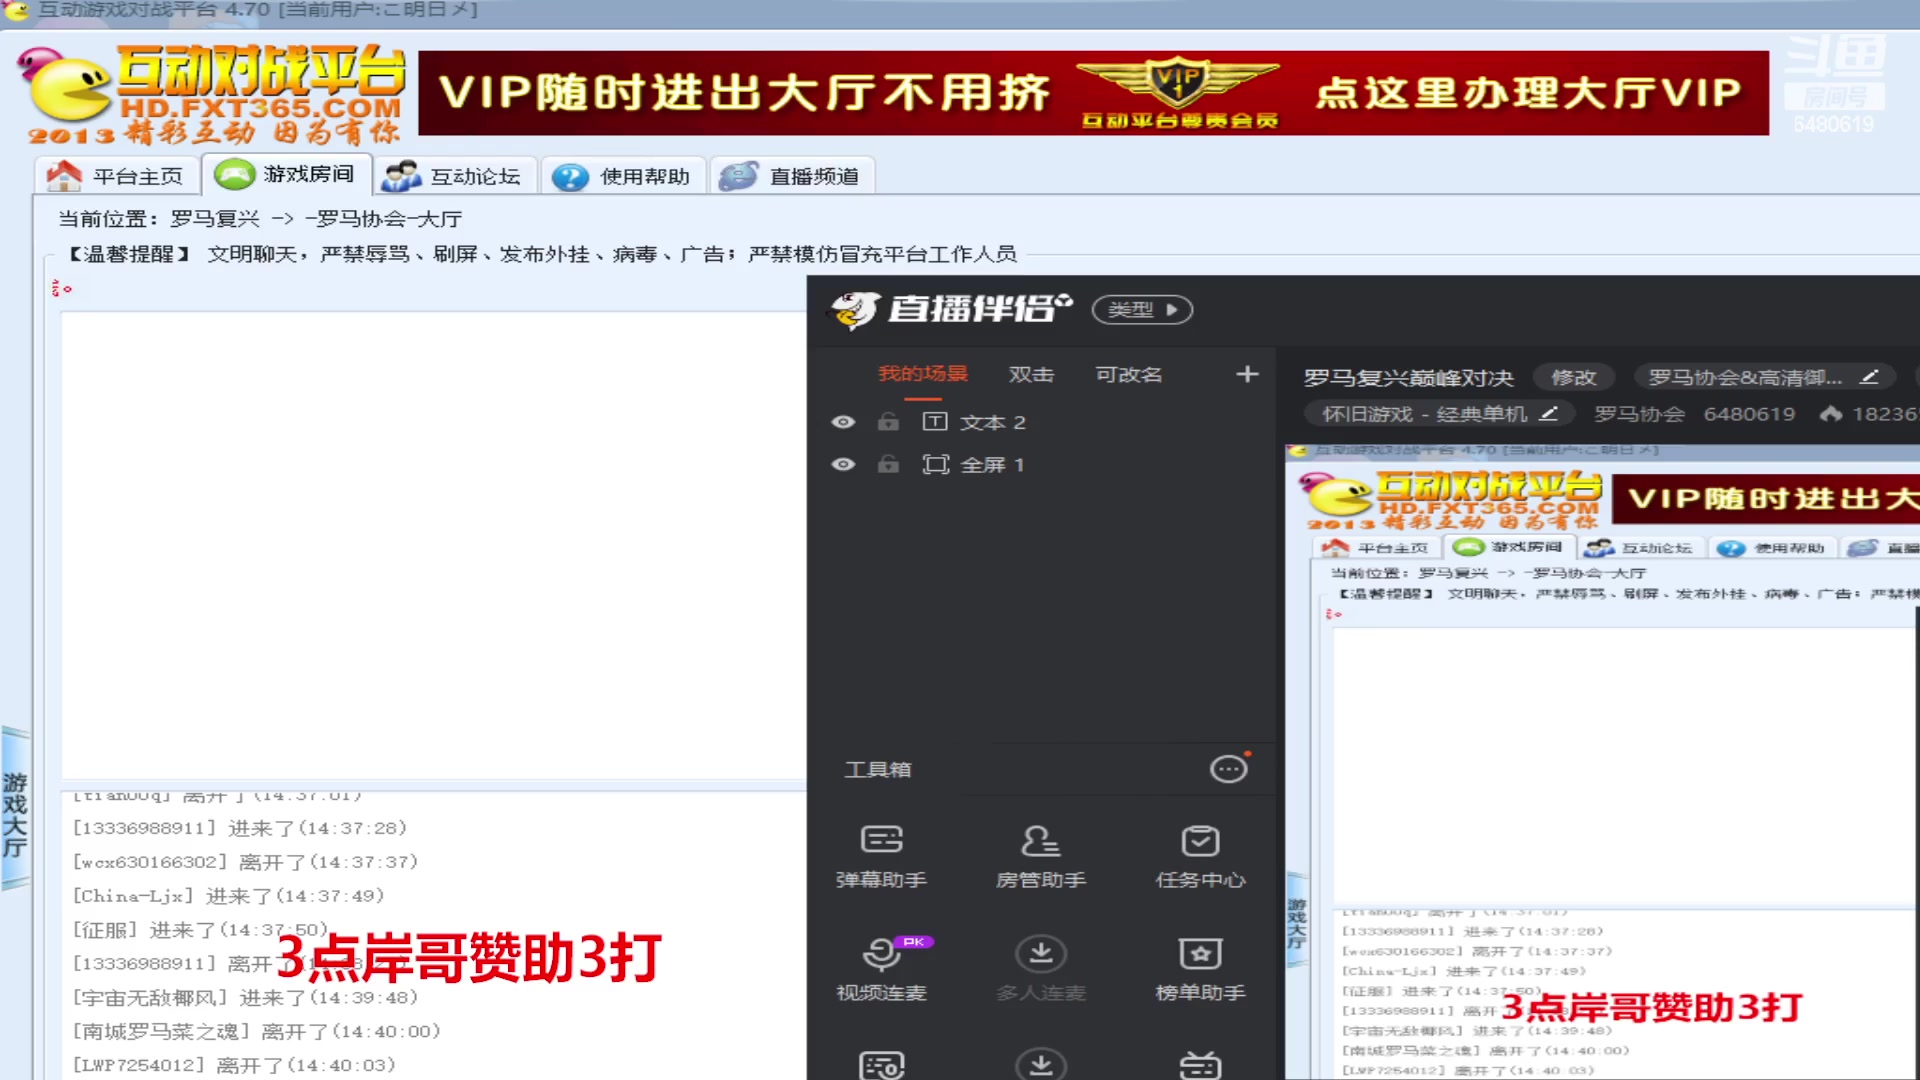The width and height of the screenshot is (1920, 1080).
Task: Toggle the lock on 全屏 1 source
Action: point(888,464)
